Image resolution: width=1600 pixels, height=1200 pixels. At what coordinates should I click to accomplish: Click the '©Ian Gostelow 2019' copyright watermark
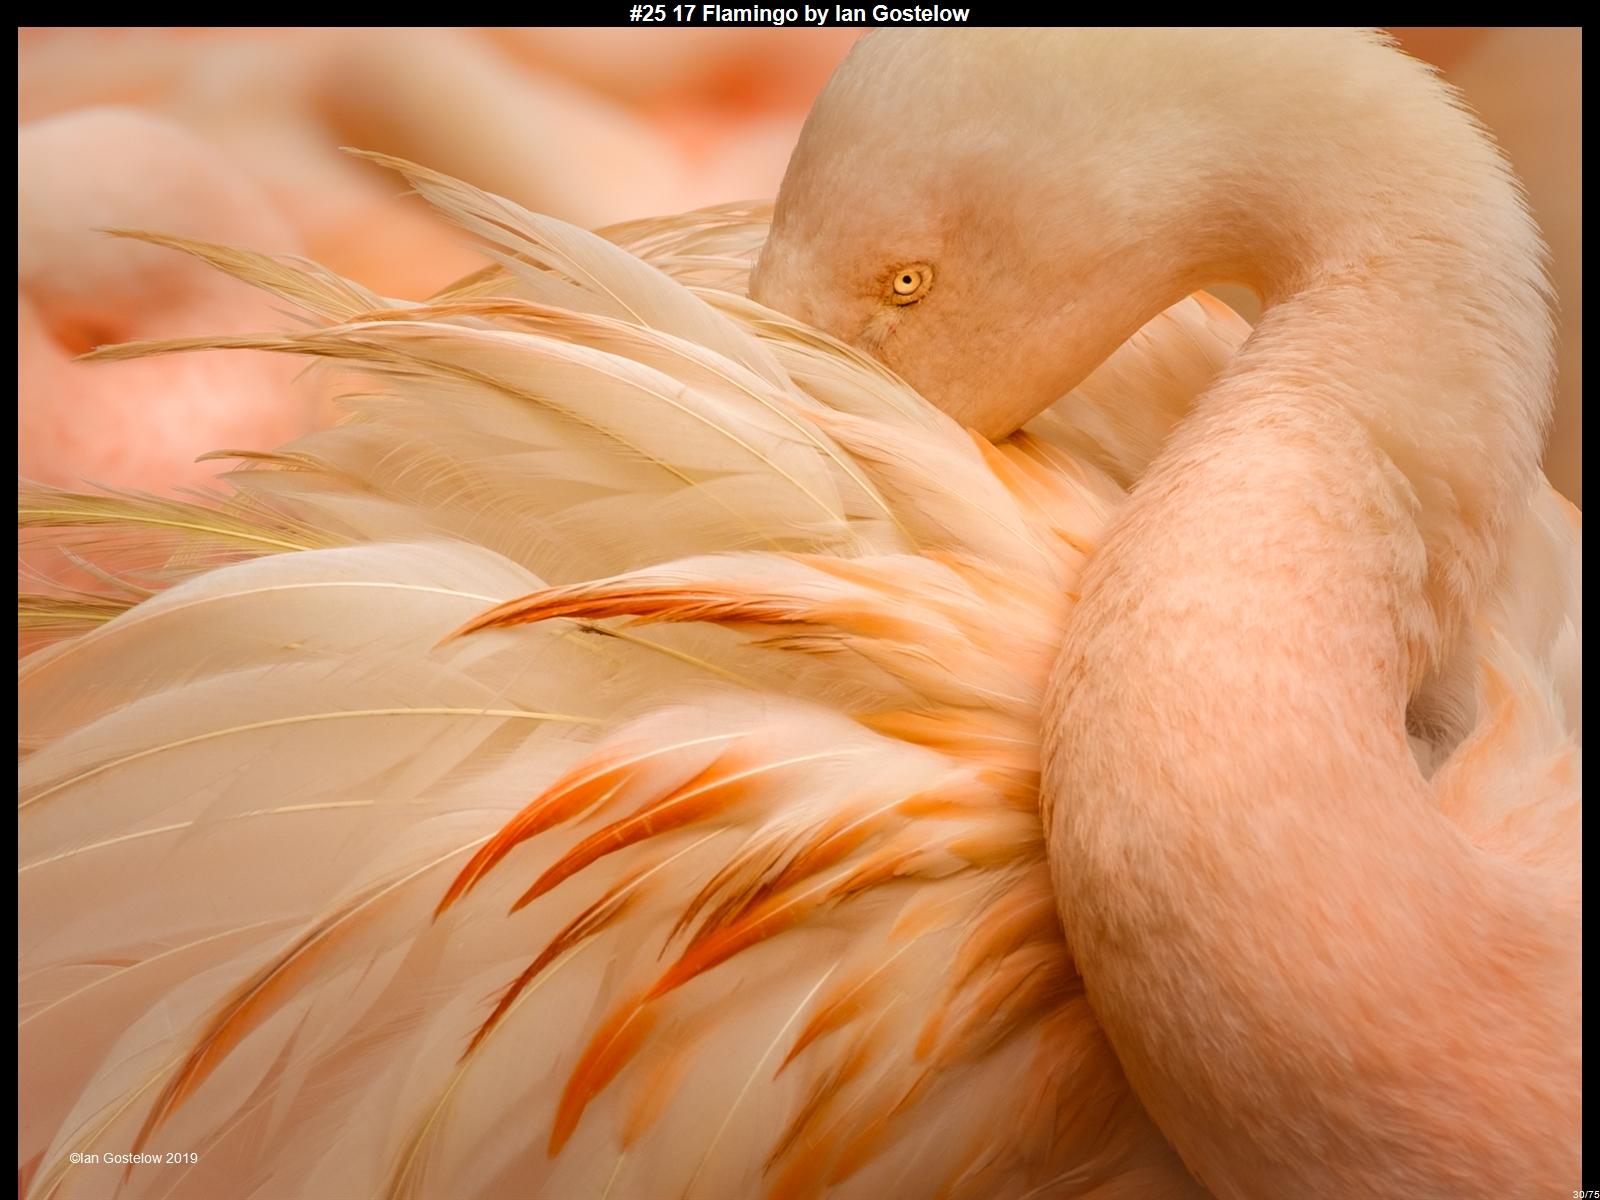[133, 1158]
